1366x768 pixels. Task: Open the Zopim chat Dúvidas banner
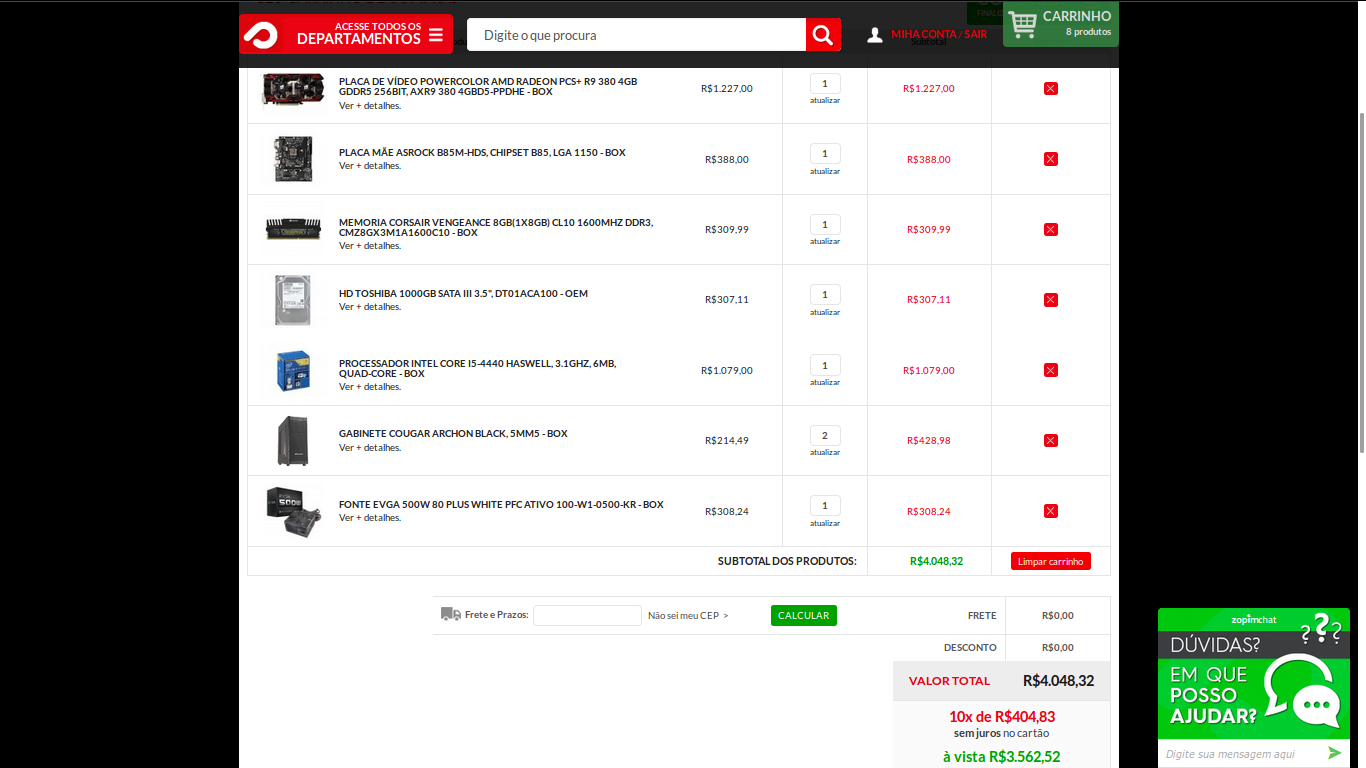tap(1254, 675)
